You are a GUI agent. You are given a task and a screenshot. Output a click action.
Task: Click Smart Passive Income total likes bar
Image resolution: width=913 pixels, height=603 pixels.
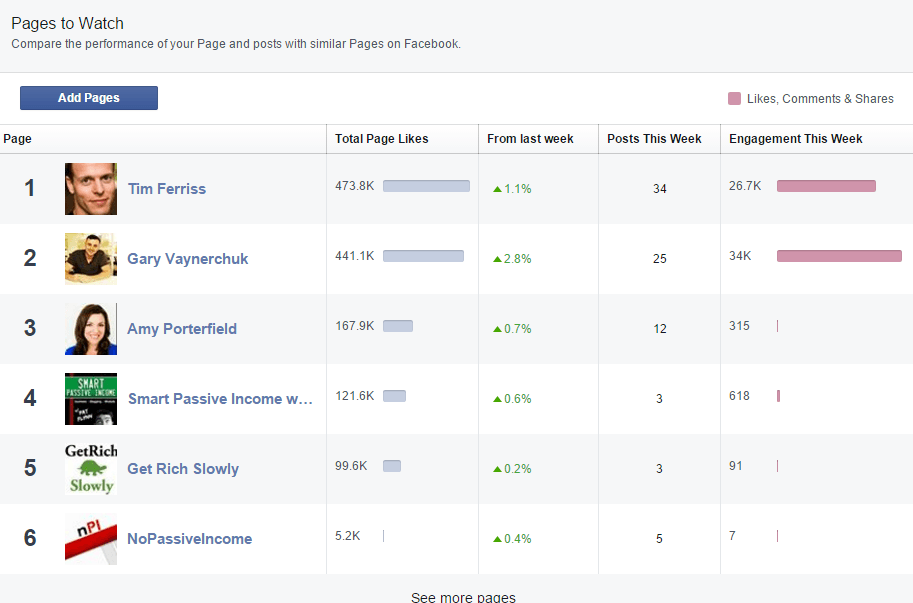pos(394,396)
